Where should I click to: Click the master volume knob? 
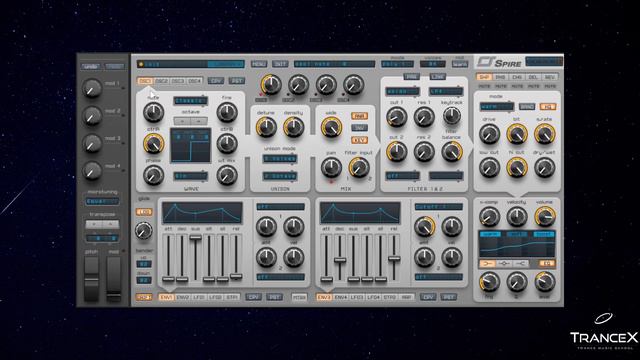coord(545,216)
